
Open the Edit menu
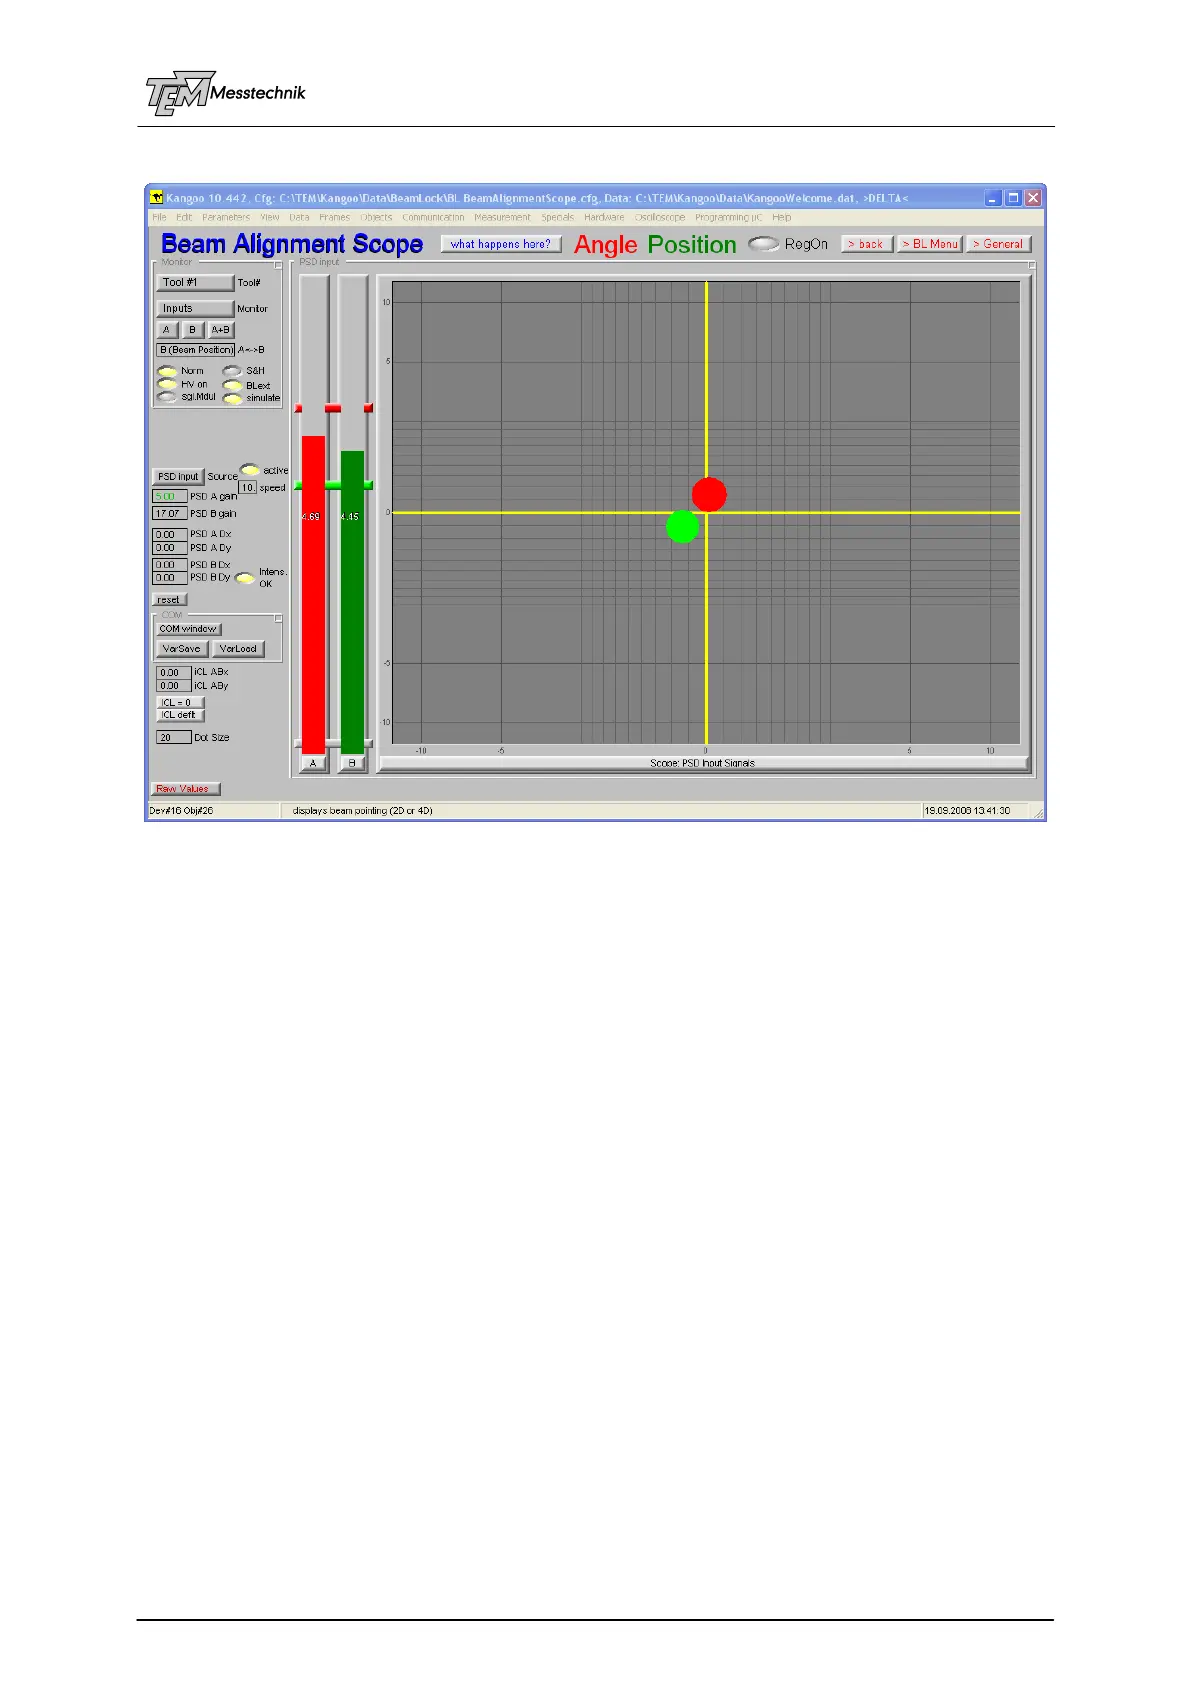(x=184, y=217)
